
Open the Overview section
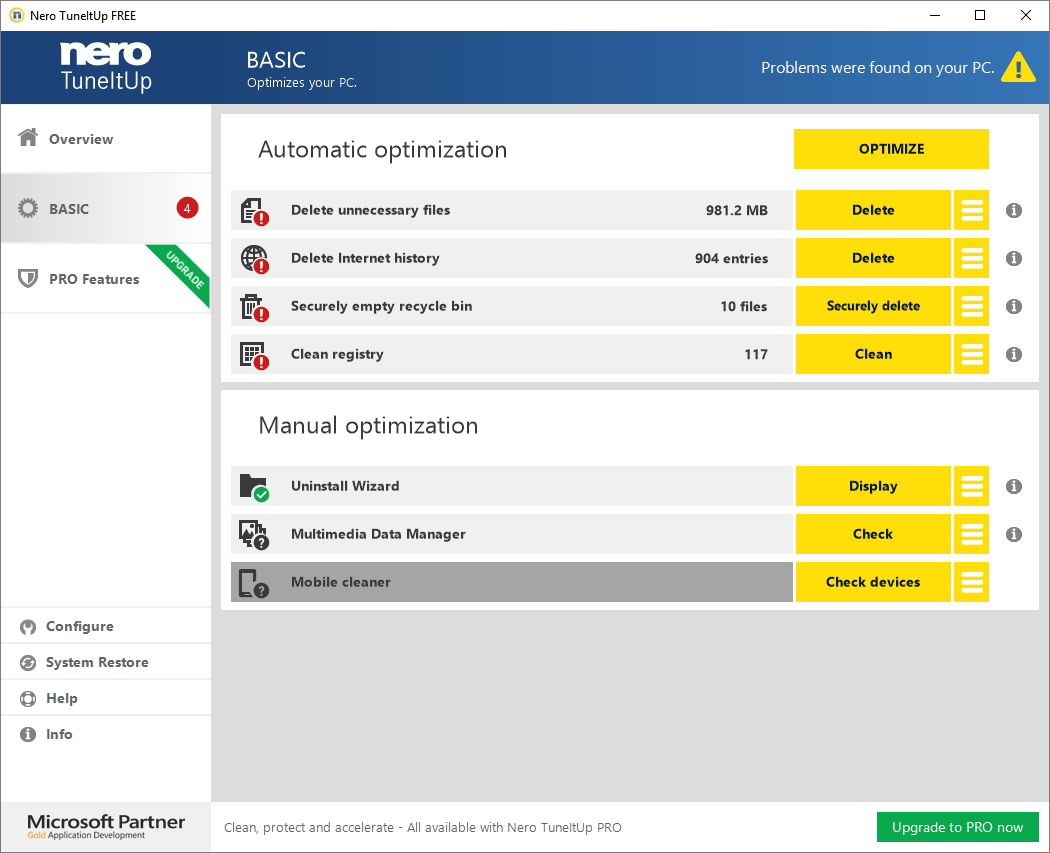(x=106, y=139)
